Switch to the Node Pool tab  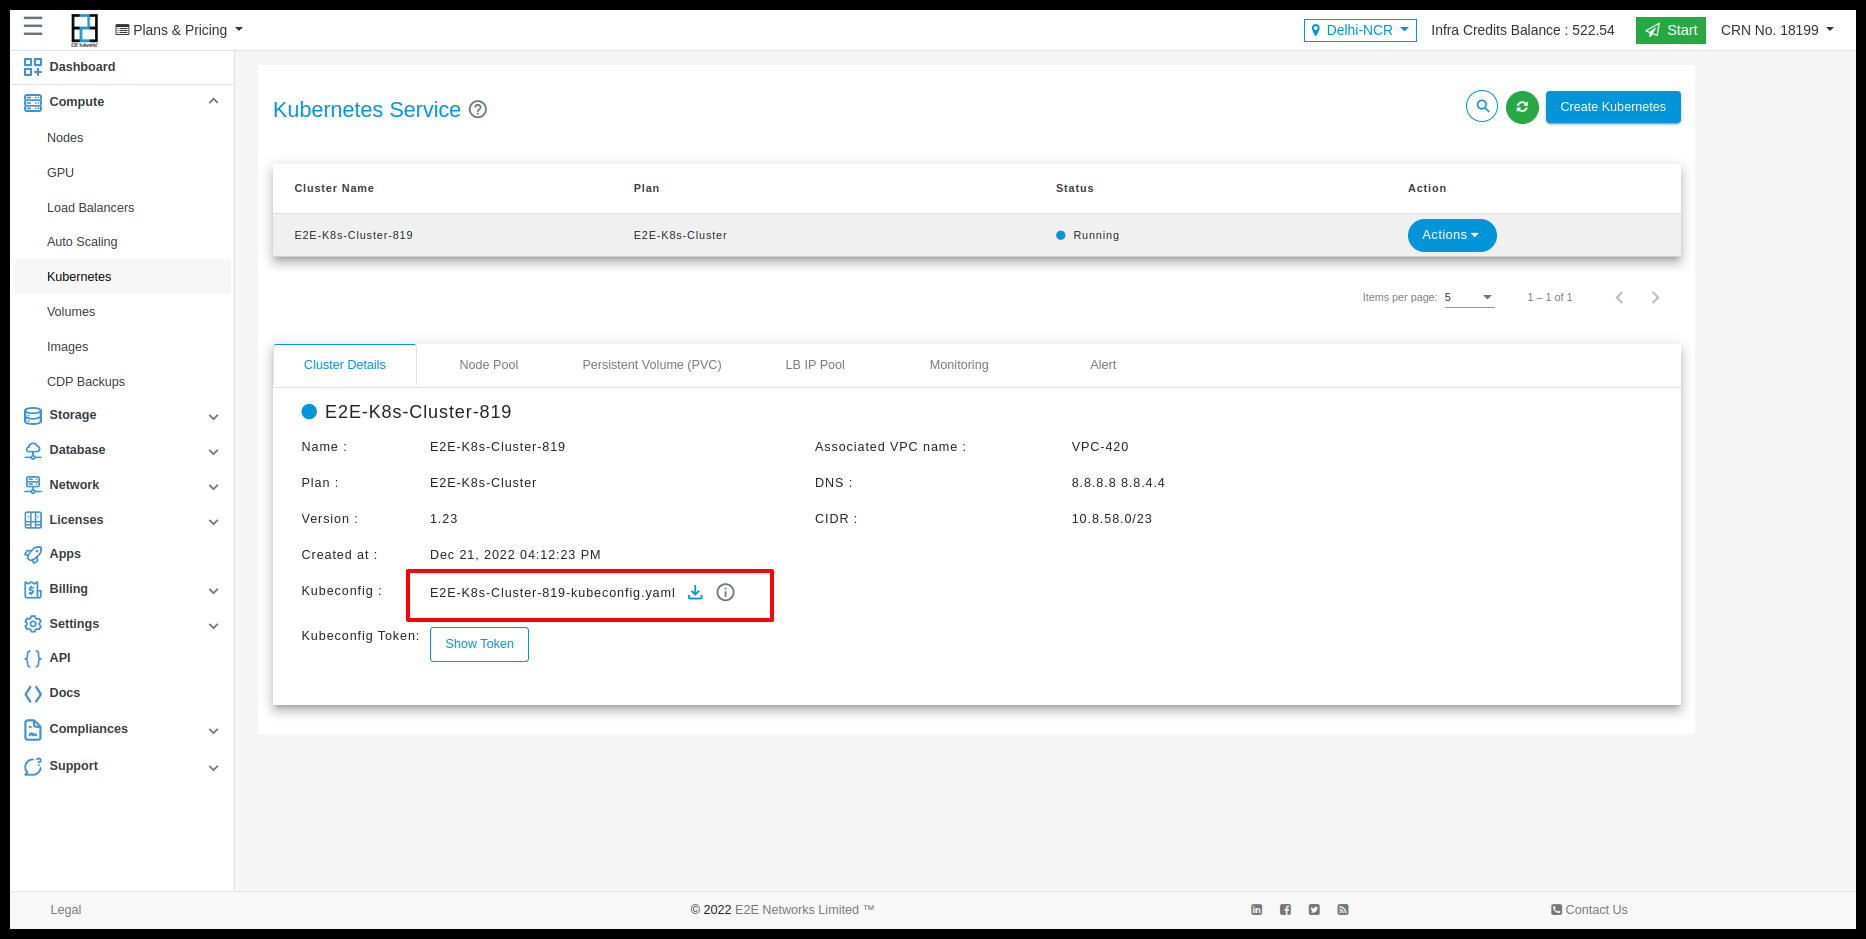point(489,365)
